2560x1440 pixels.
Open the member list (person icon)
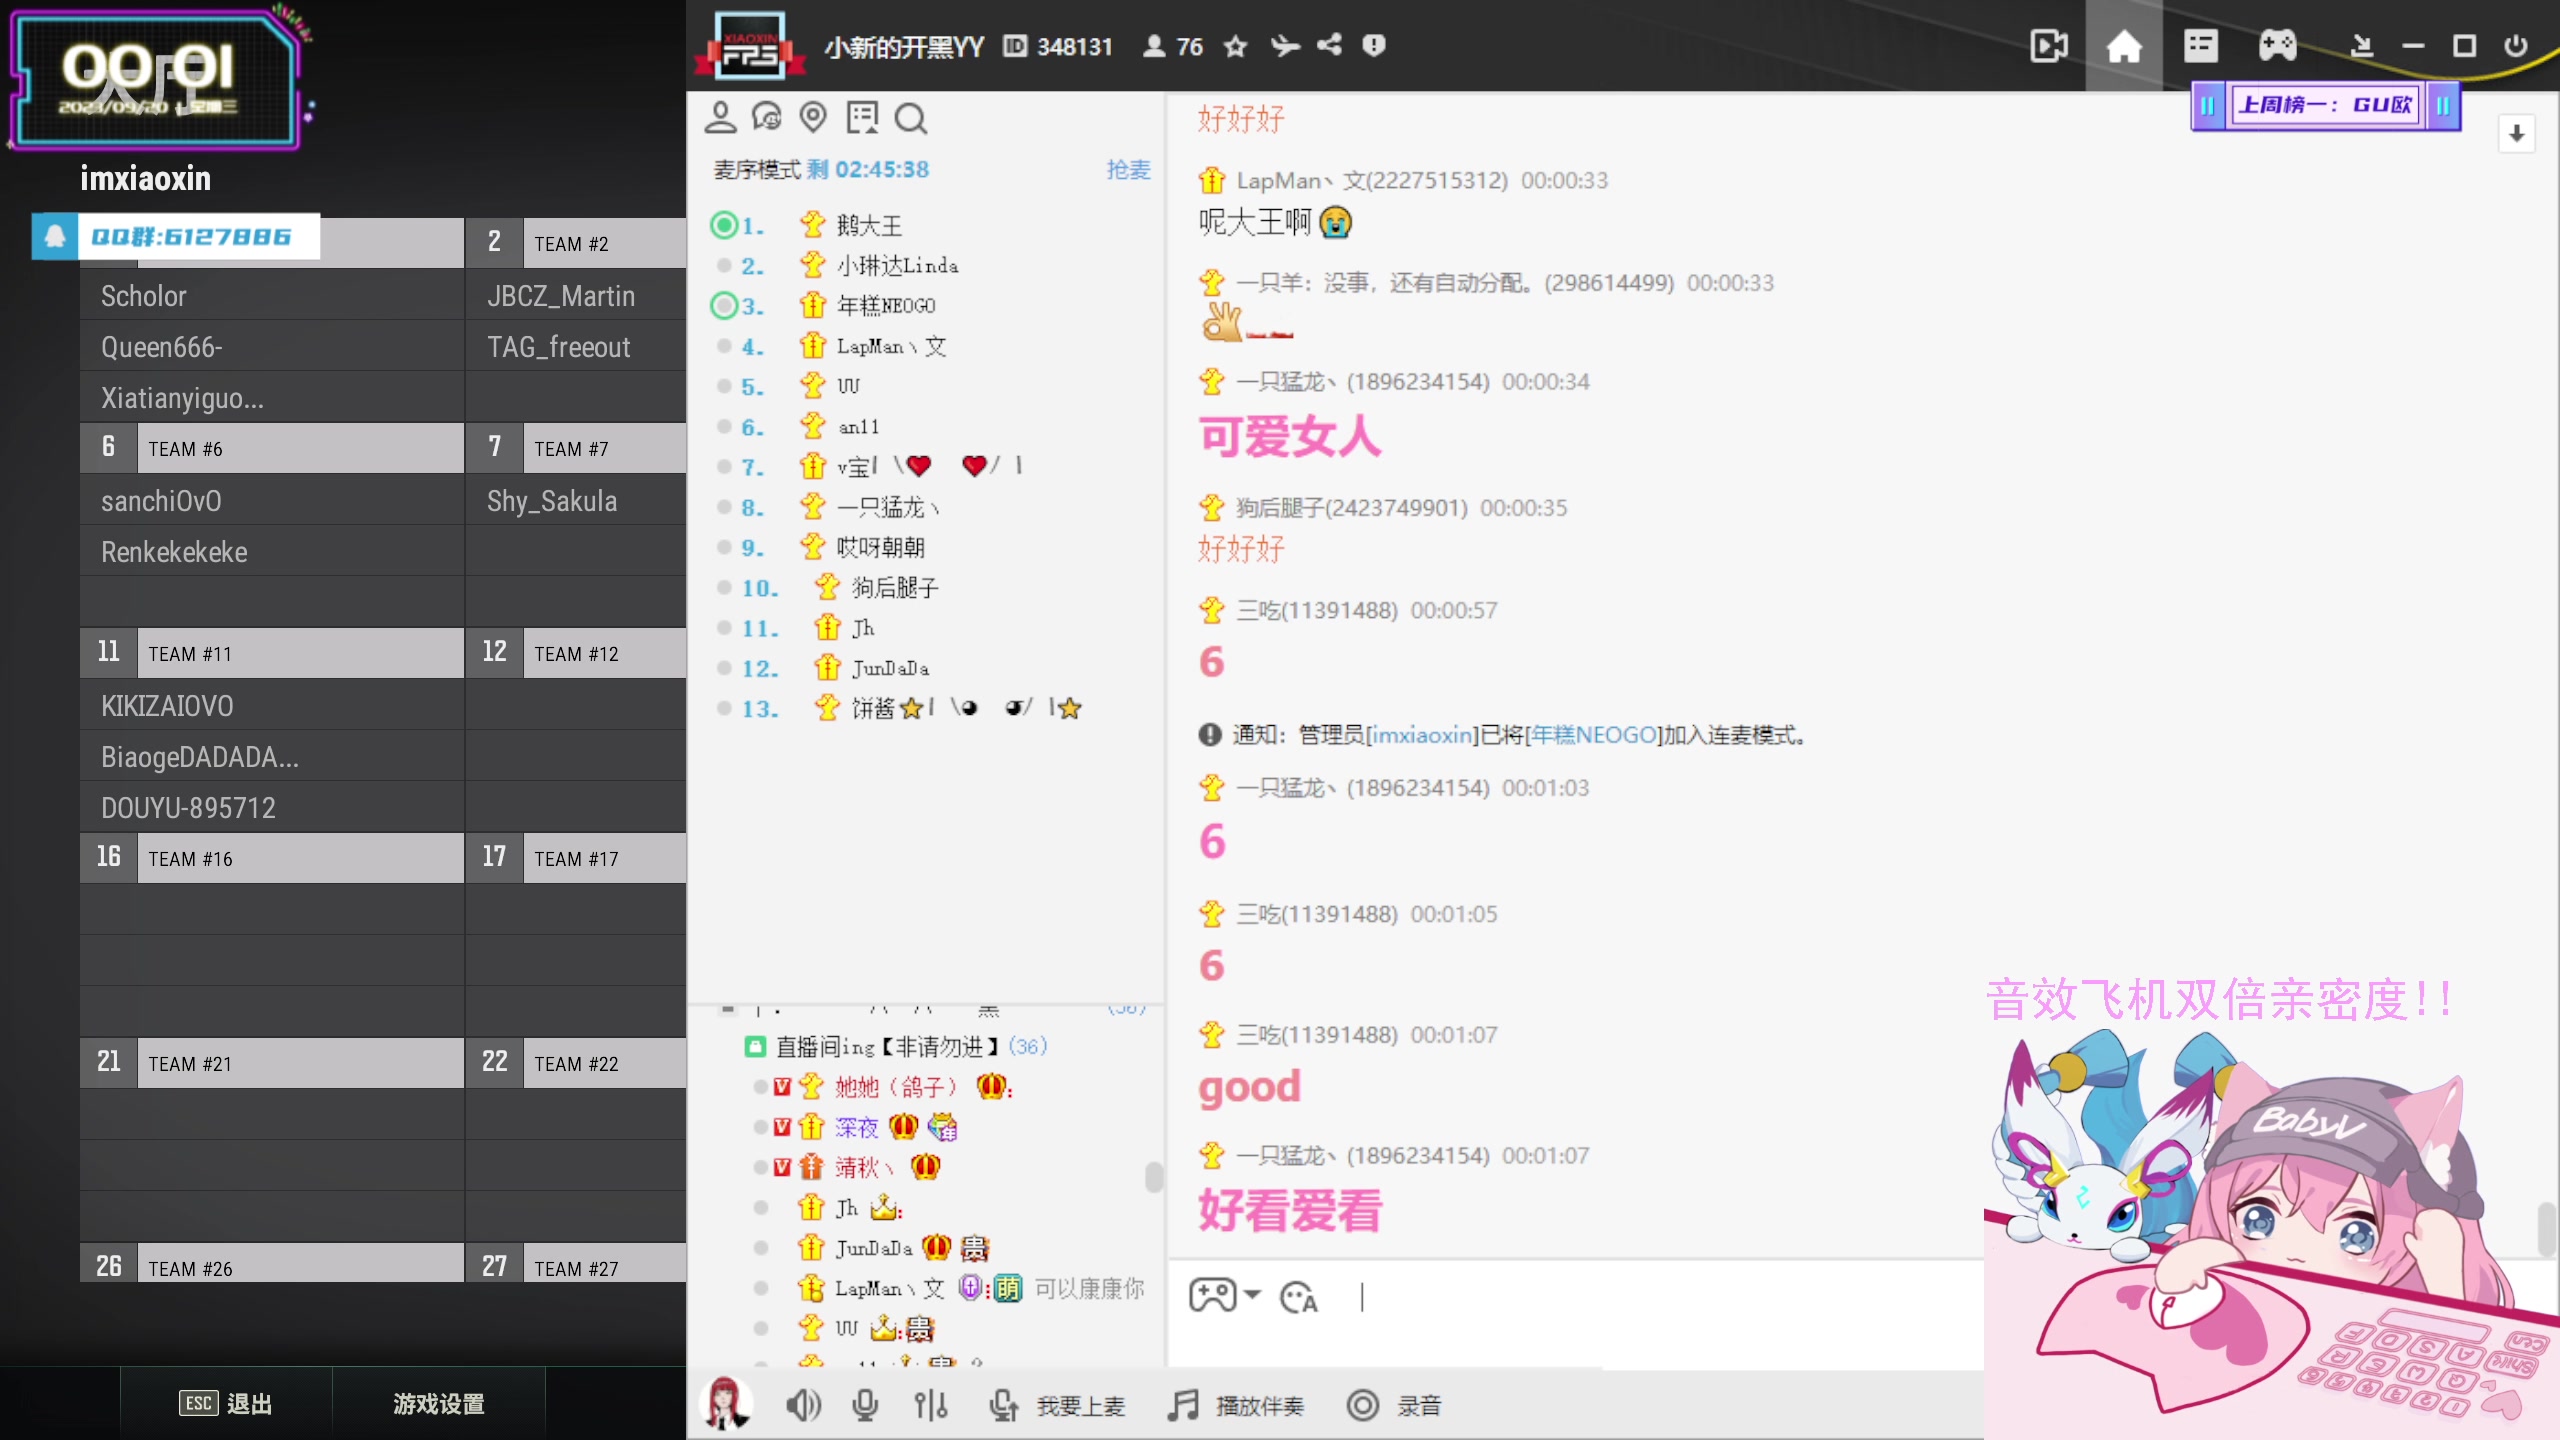pos(720,117)
